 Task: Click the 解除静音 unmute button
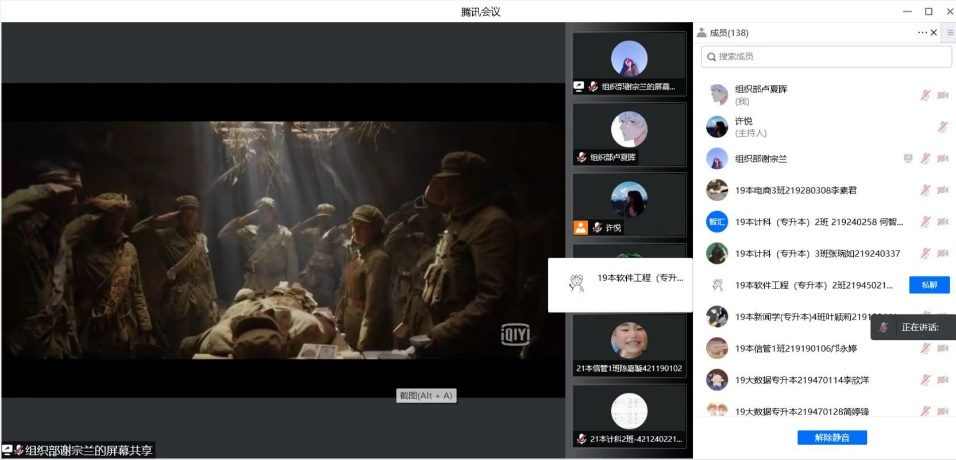pos(832,437)
